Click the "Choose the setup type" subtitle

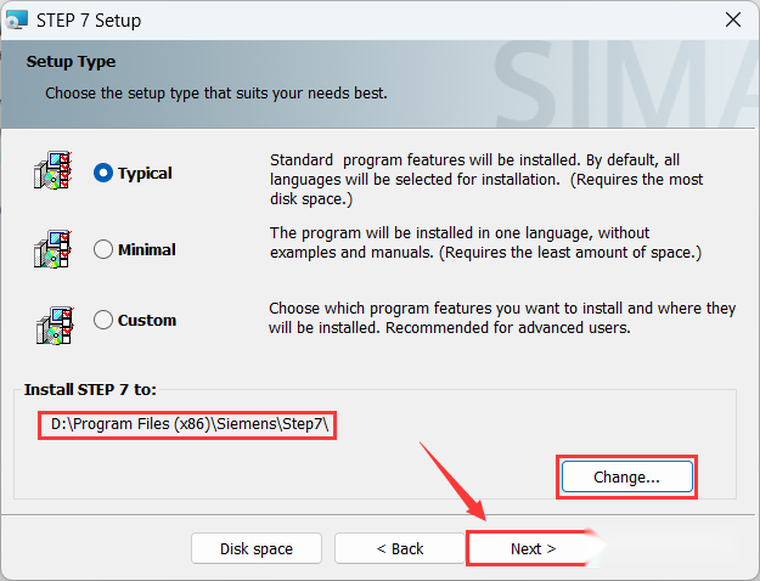216,93
